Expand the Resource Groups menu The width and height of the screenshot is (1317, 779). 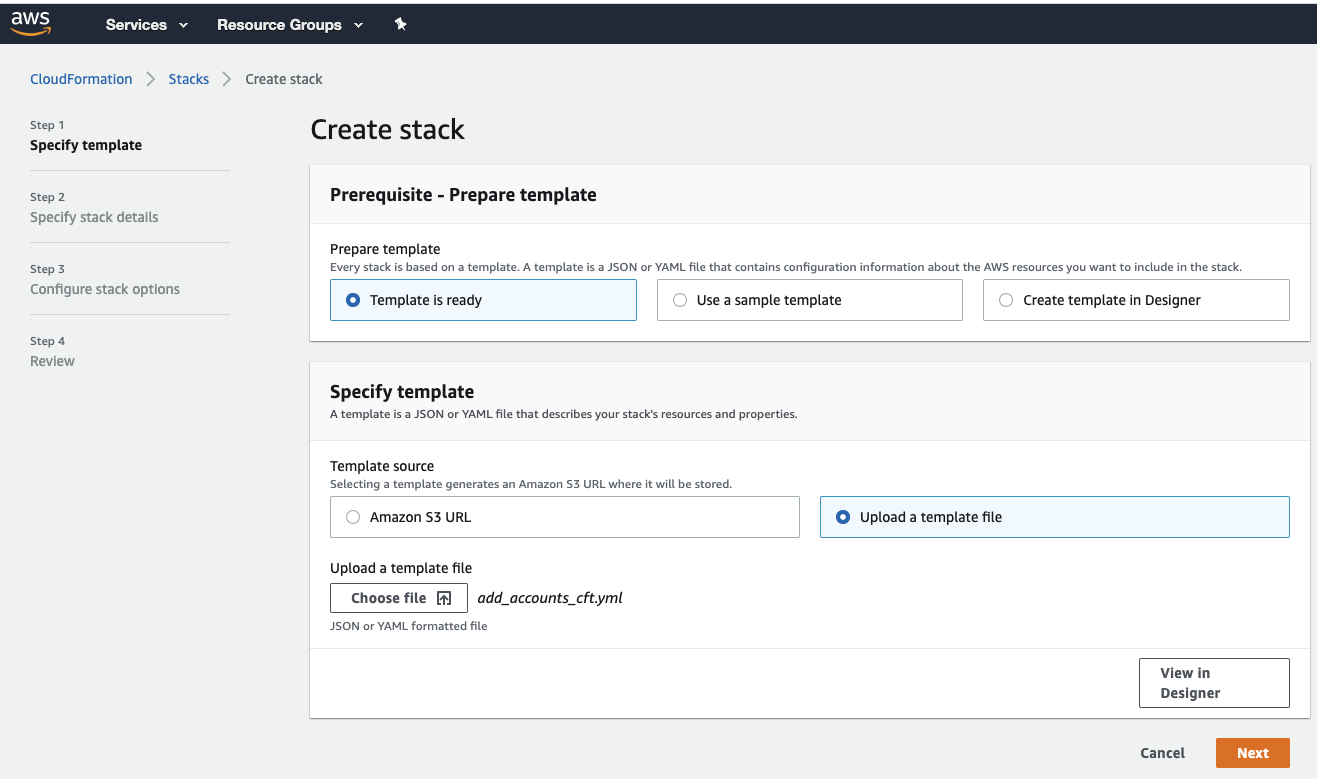(290, 24)
